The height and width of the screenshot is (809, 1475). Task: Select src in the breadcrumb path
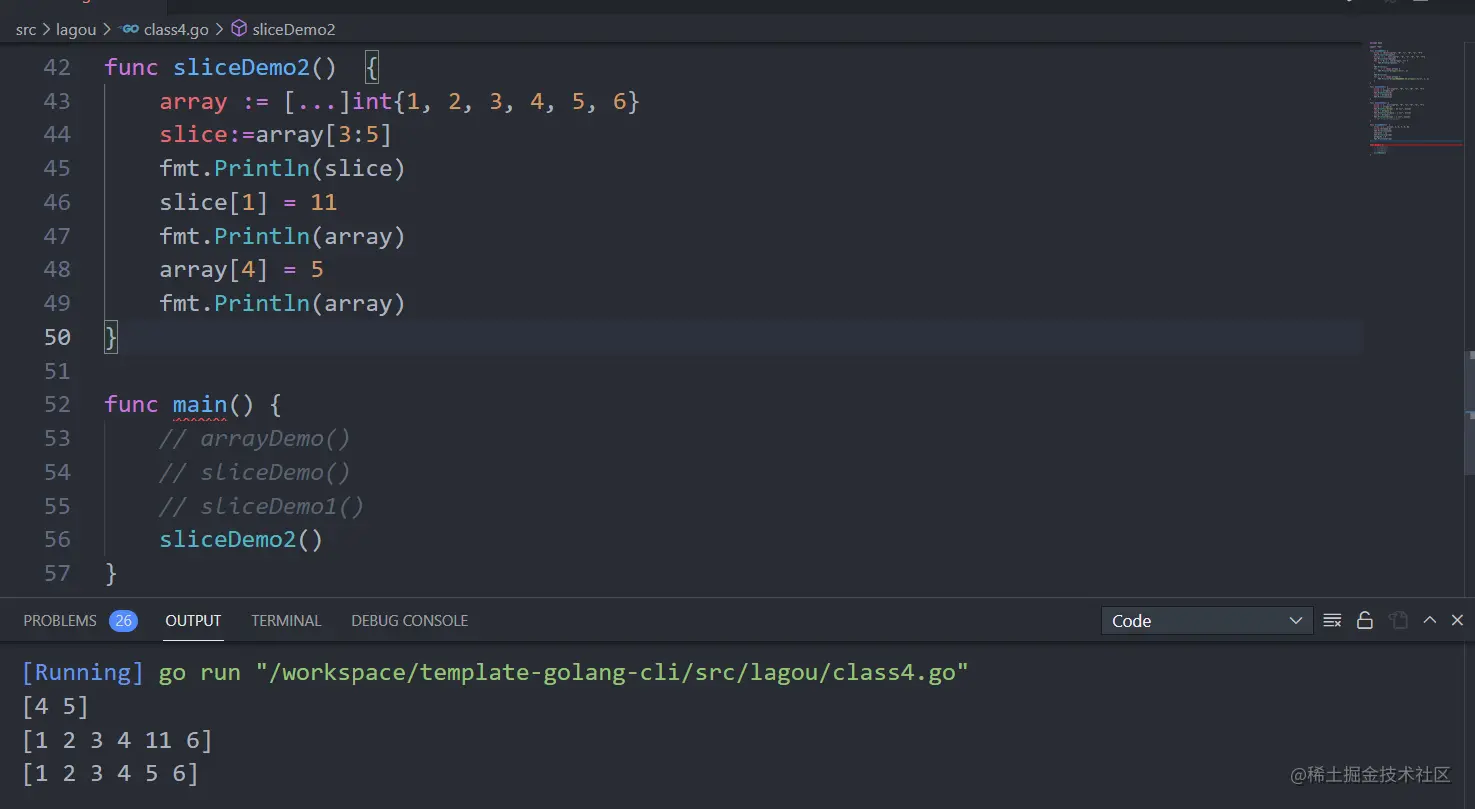pos(26,30)
